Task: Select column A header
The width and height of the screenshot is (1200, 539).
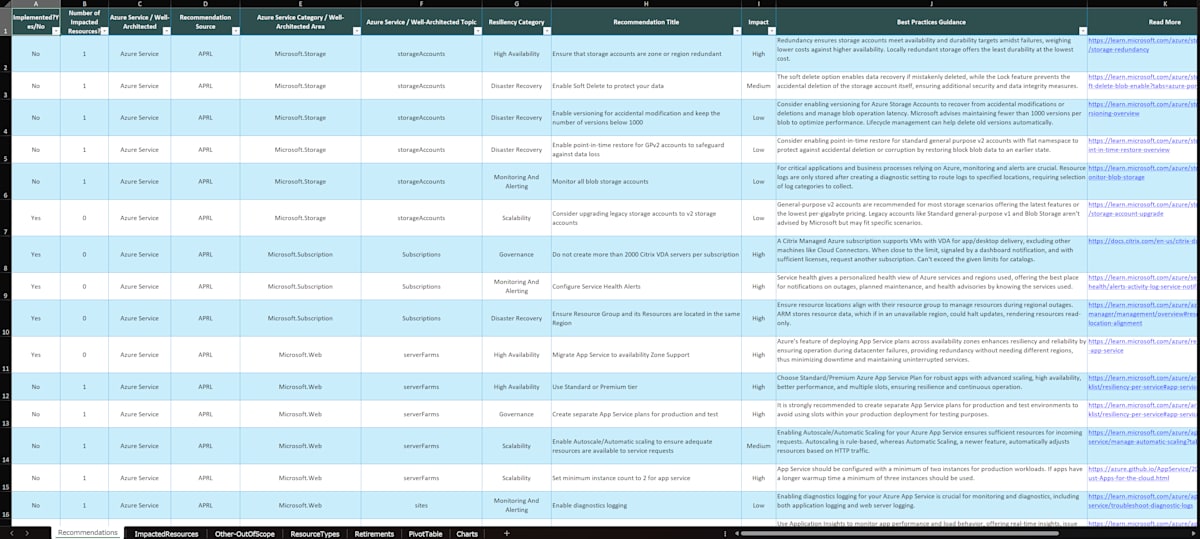Action: [35, 4]
